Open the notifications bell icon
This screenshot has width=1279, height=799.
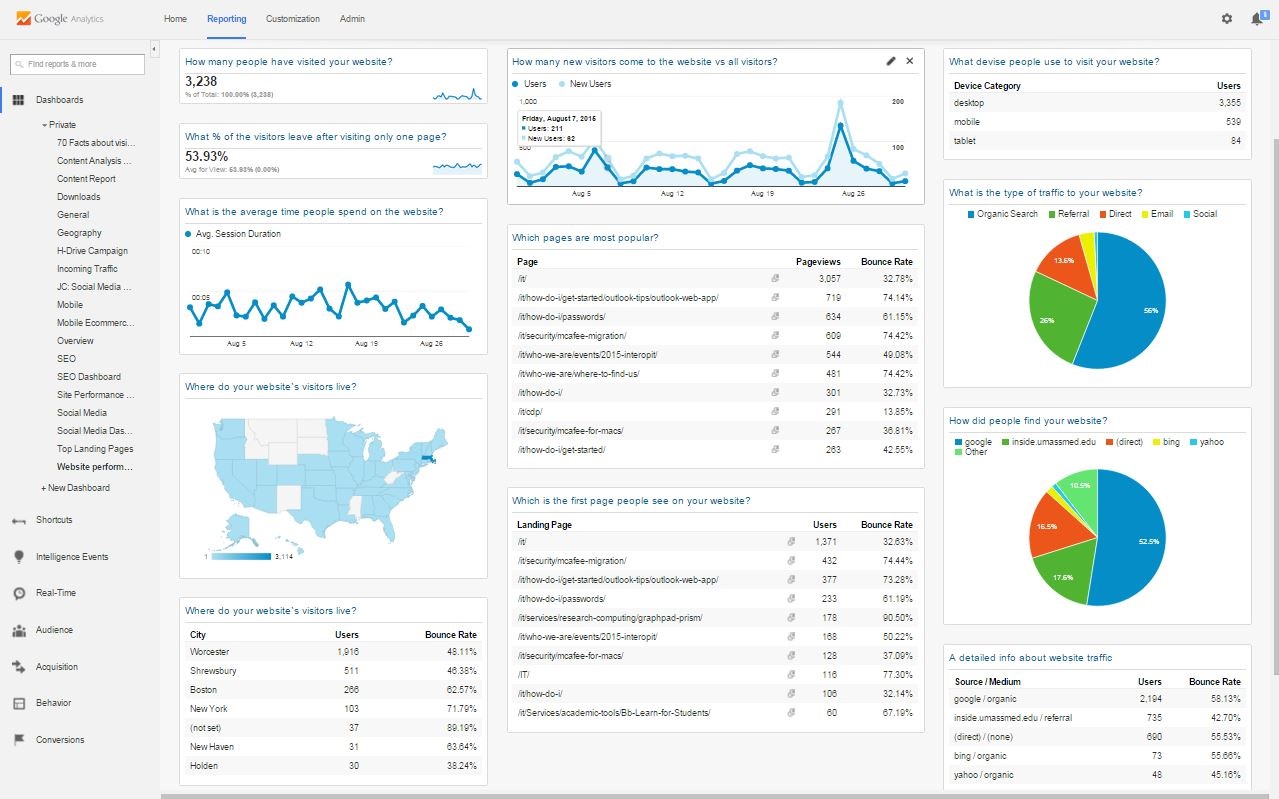click(x=1256, y=19)
